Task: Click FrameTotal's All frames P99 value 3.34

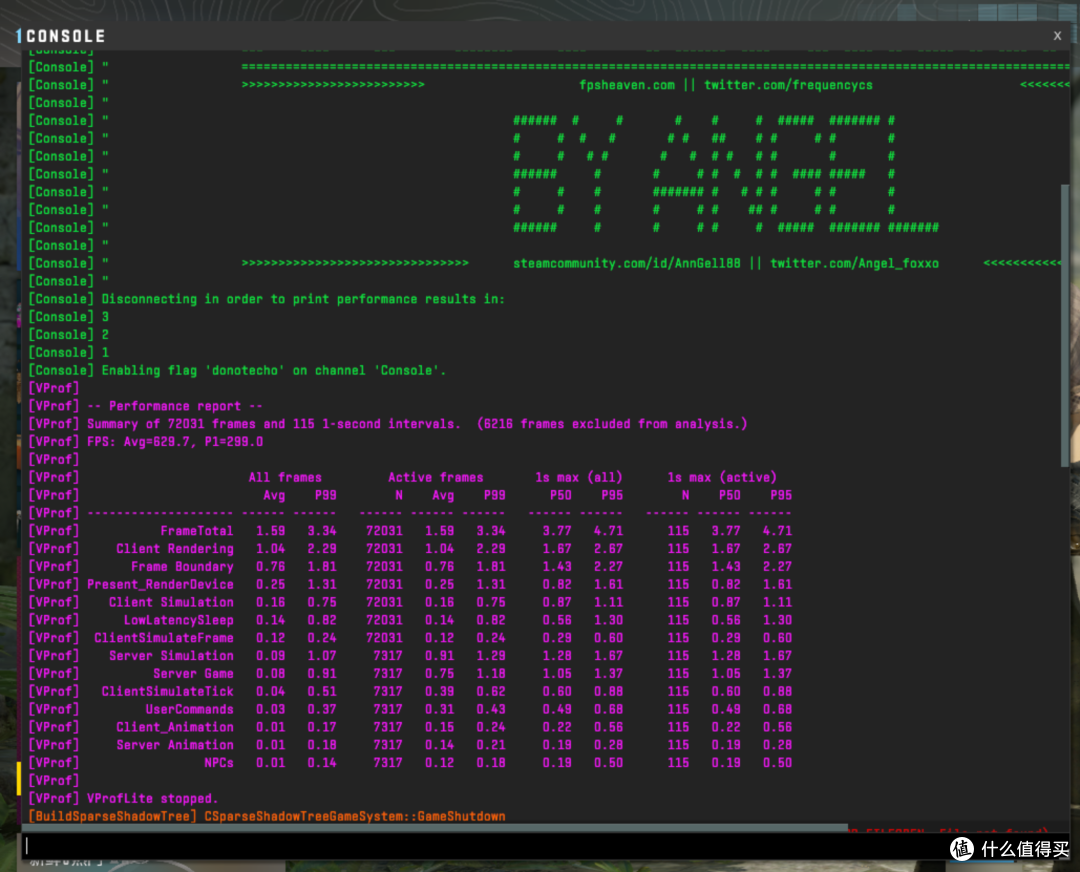Action: coord(322,531)
